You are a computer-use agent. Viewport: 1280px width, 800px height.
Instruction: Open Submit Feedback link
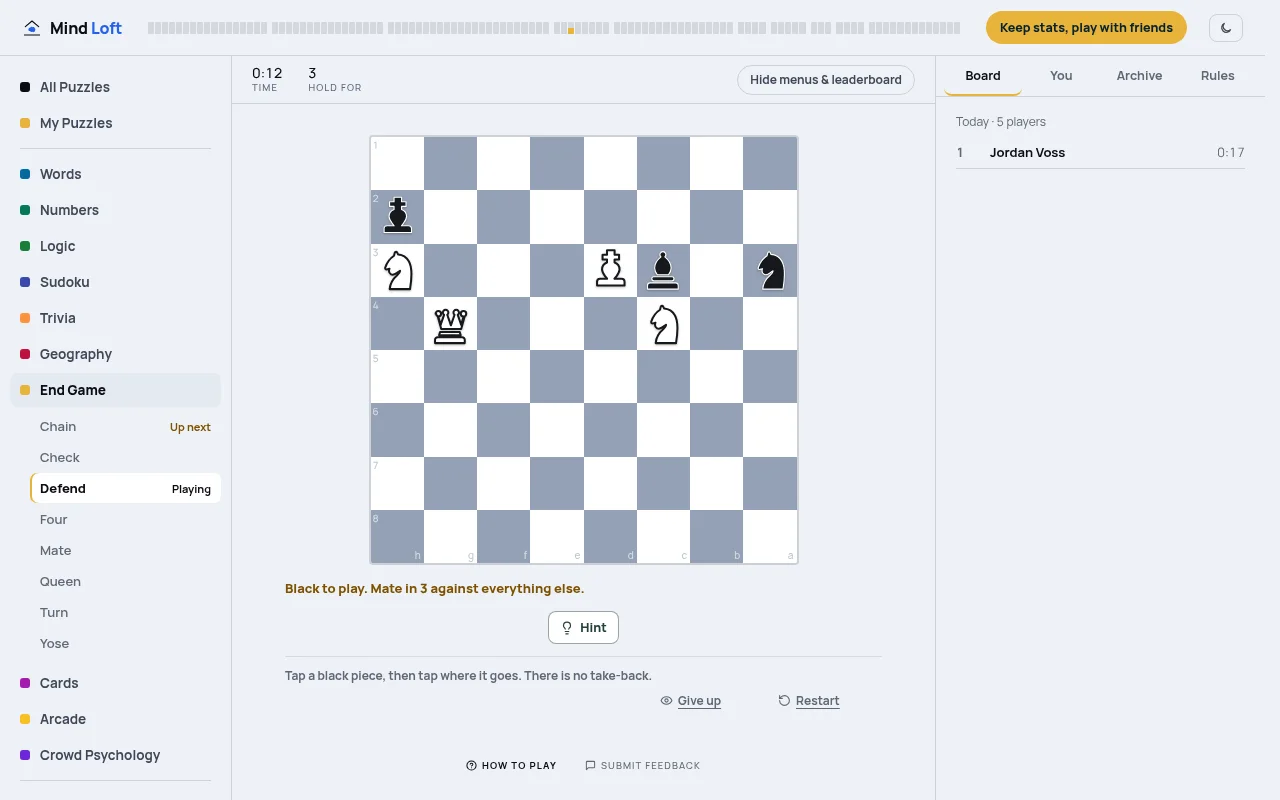click(x=642, y=766)
